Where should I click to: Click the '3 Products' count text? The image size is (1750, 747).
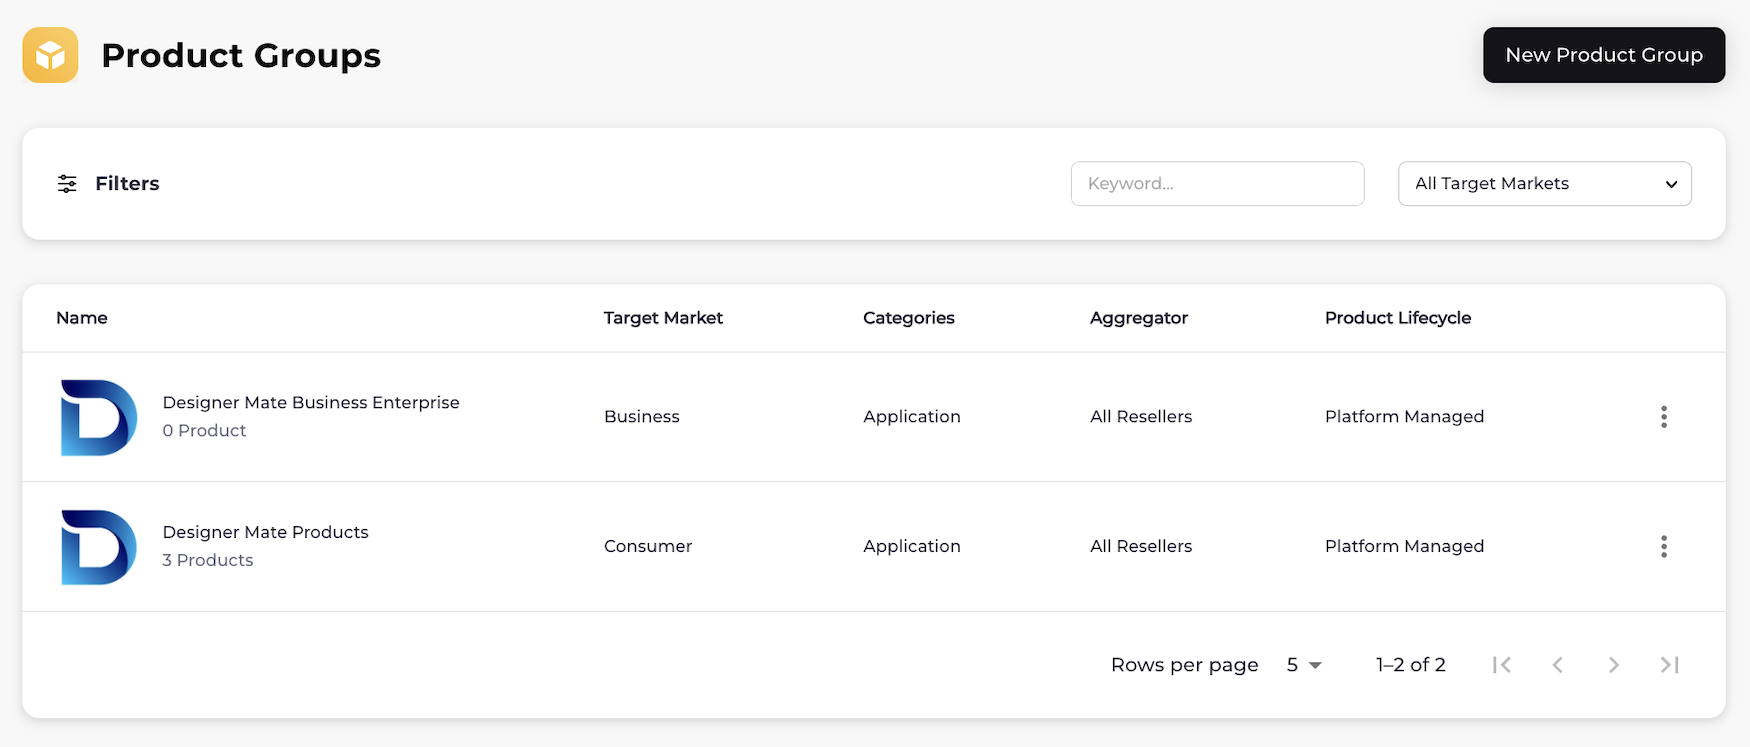[x=208, y=561]
